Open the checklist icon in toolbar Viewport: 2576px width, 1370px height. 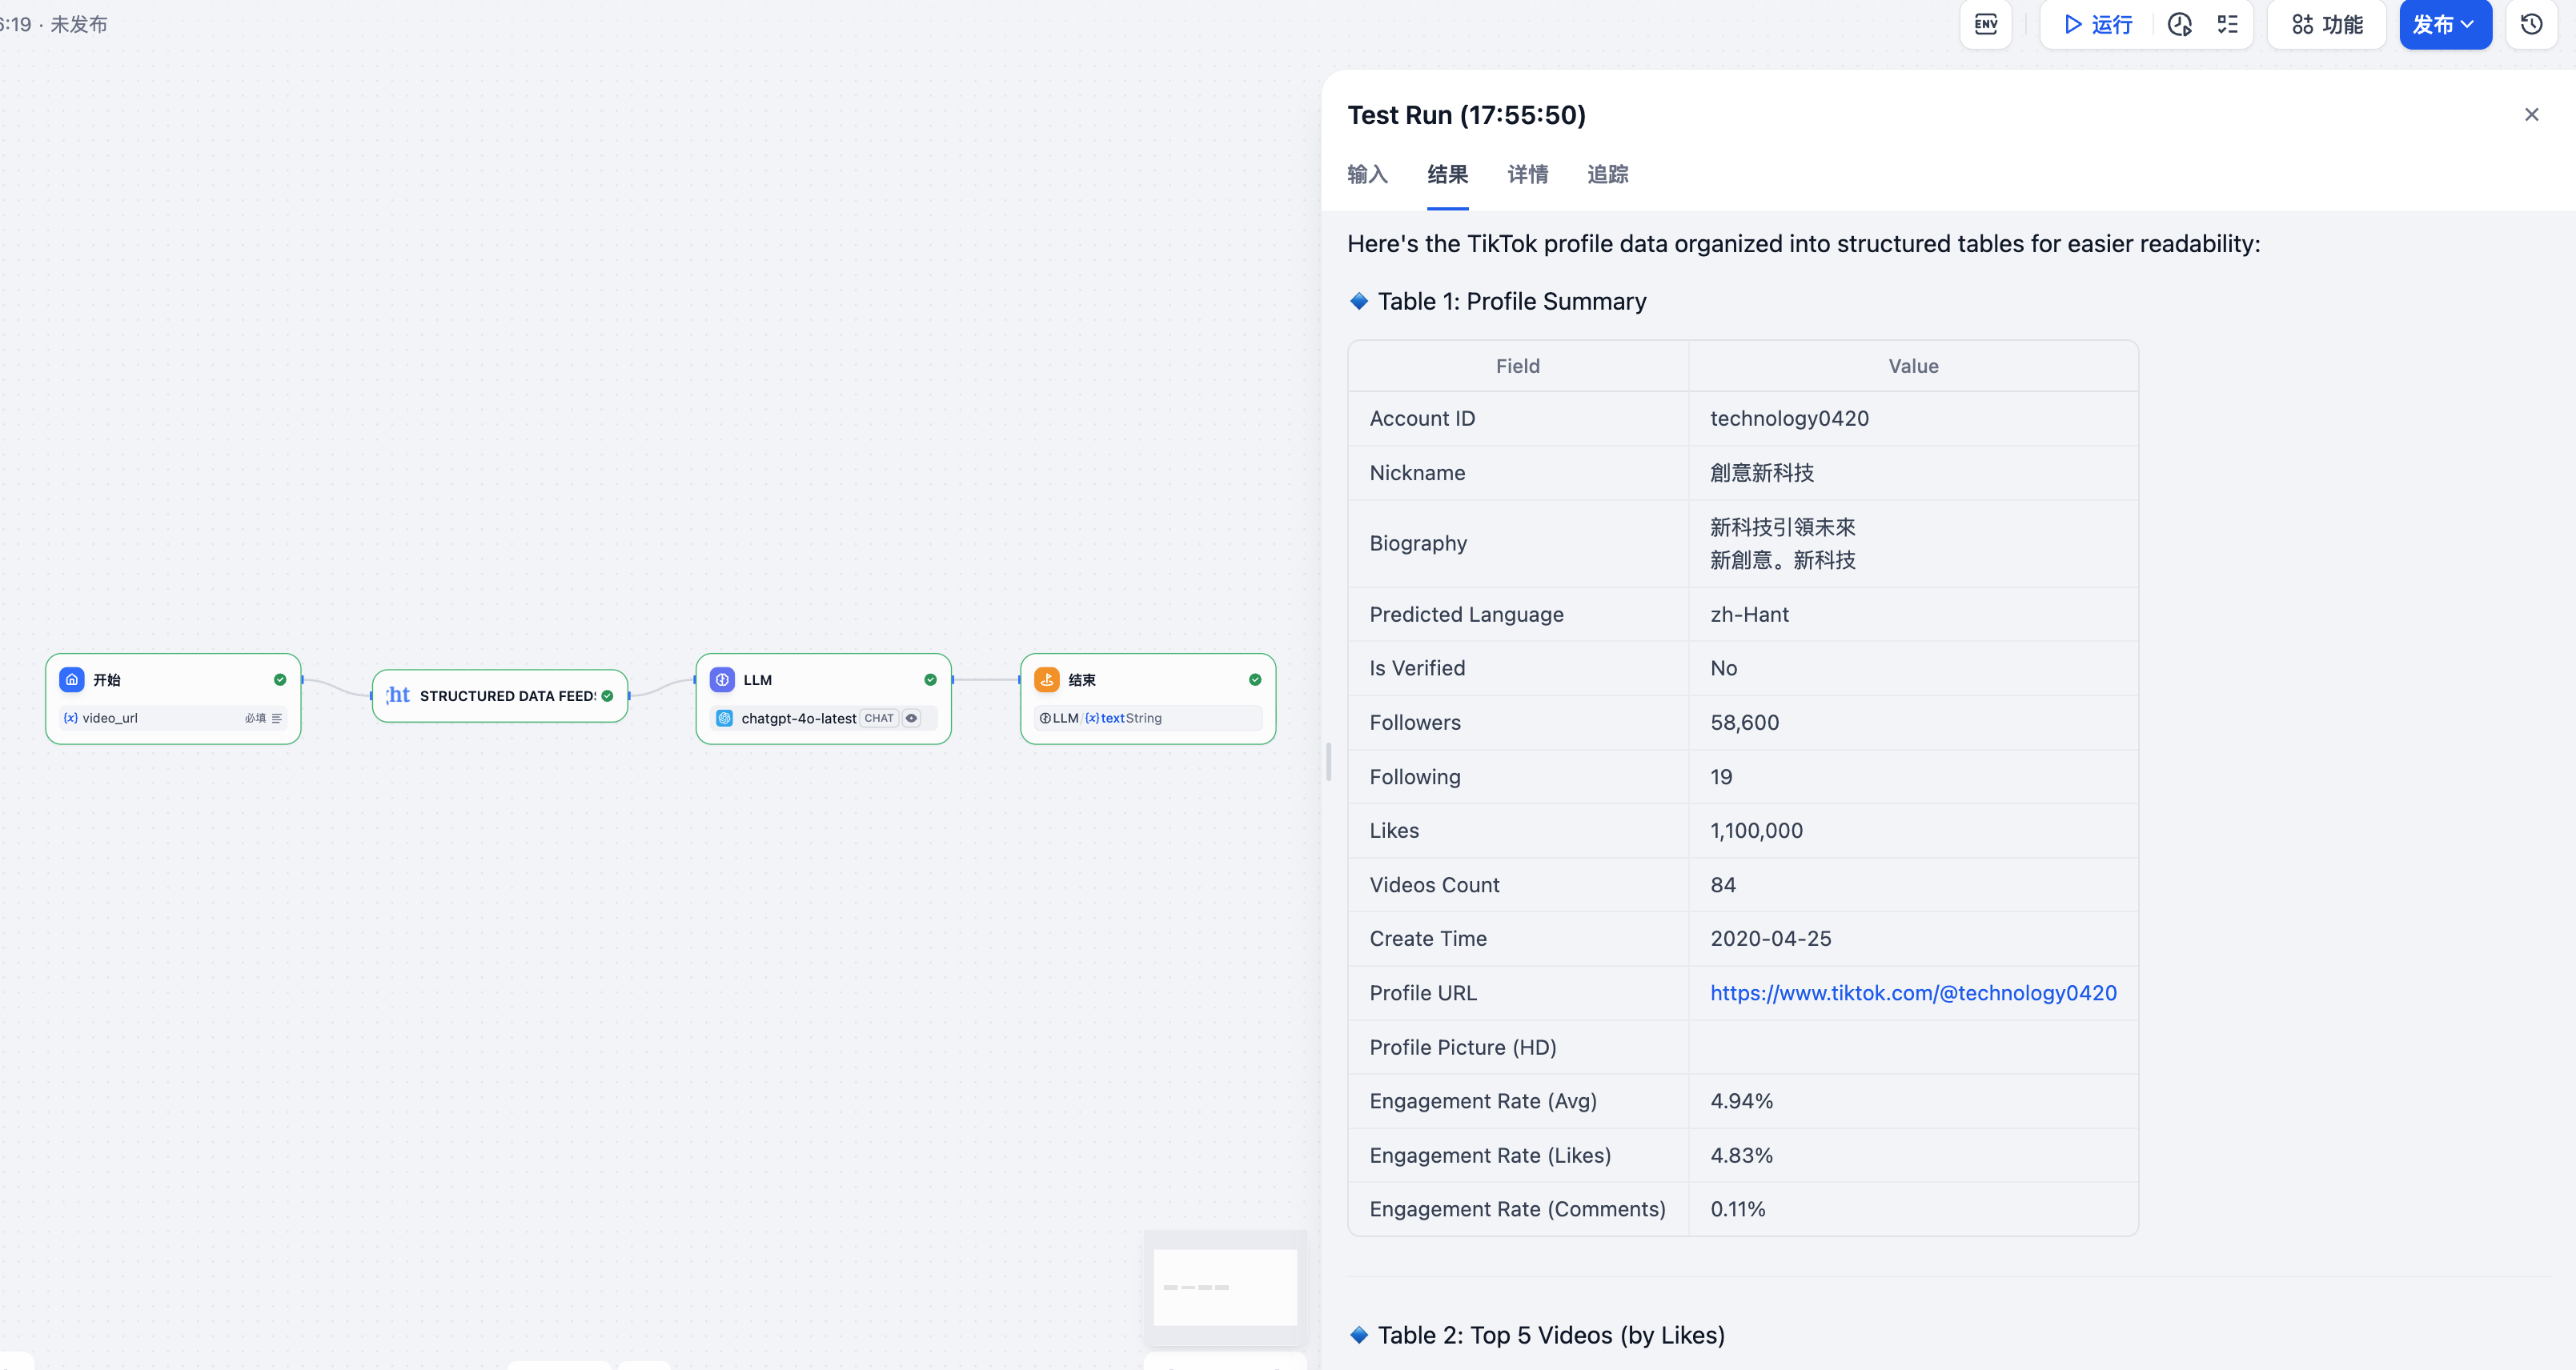click(x=2227, y=24)
